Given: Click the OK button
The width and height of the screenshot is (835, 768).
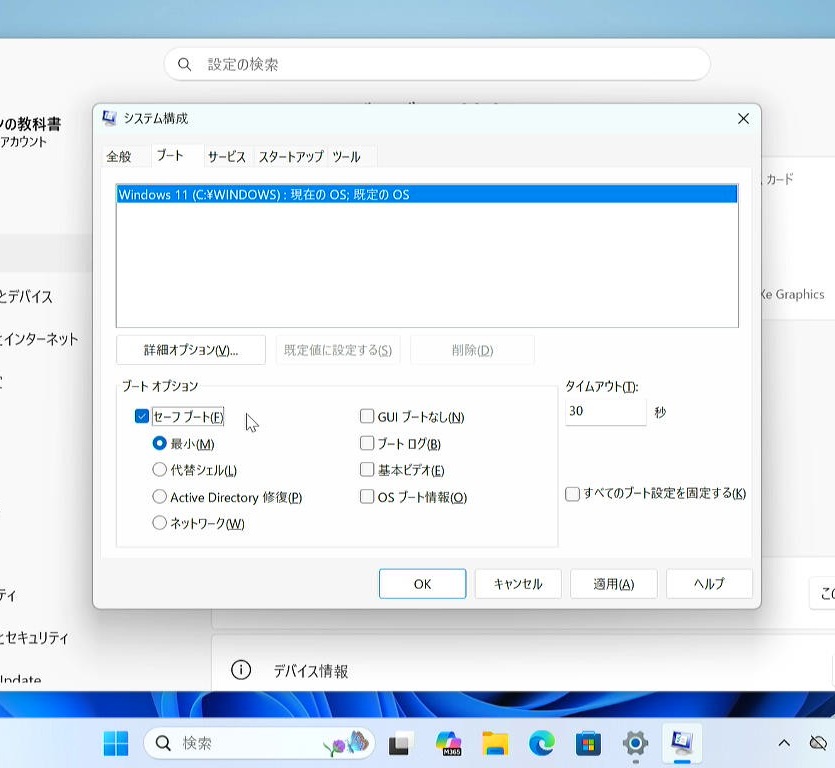Looking at the screenshot, I should (422, 584).
